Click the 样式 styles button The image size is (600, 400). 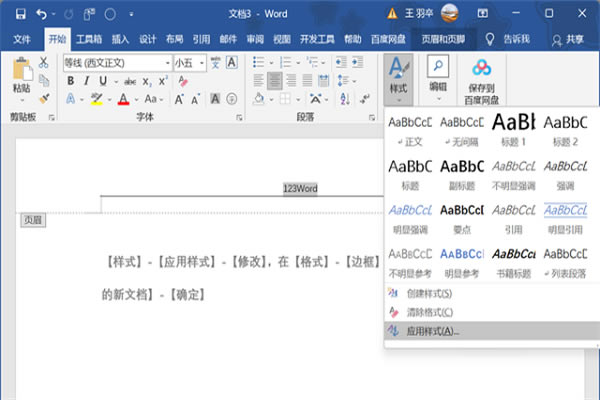(398, 80)
